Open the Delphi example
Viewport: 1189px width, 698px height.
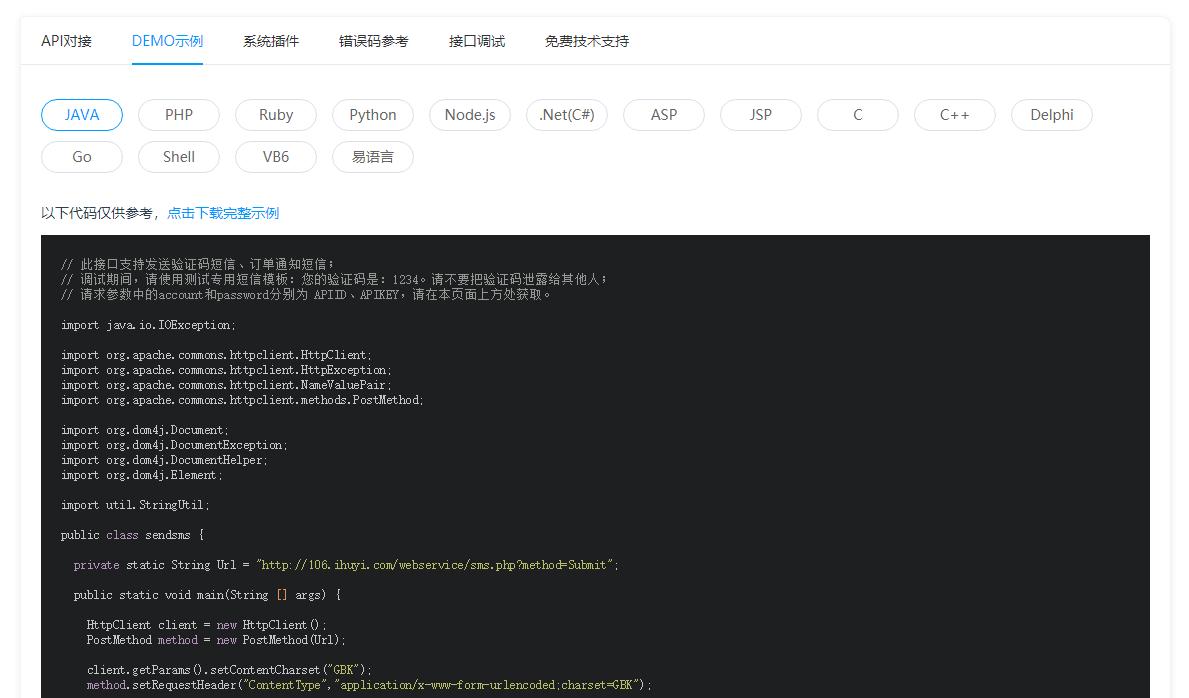point(1051,114)
